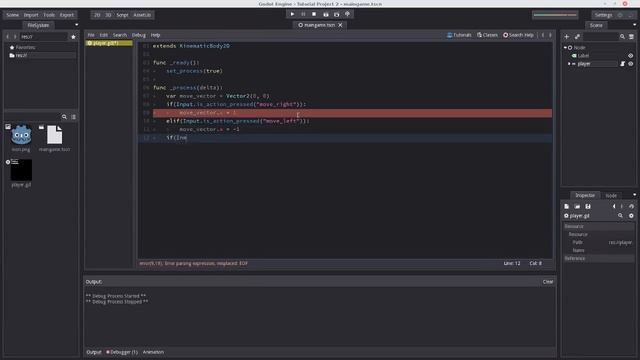Select Favorites in the FileSystem tree
The image size is (640, 360).
[25, 47]
